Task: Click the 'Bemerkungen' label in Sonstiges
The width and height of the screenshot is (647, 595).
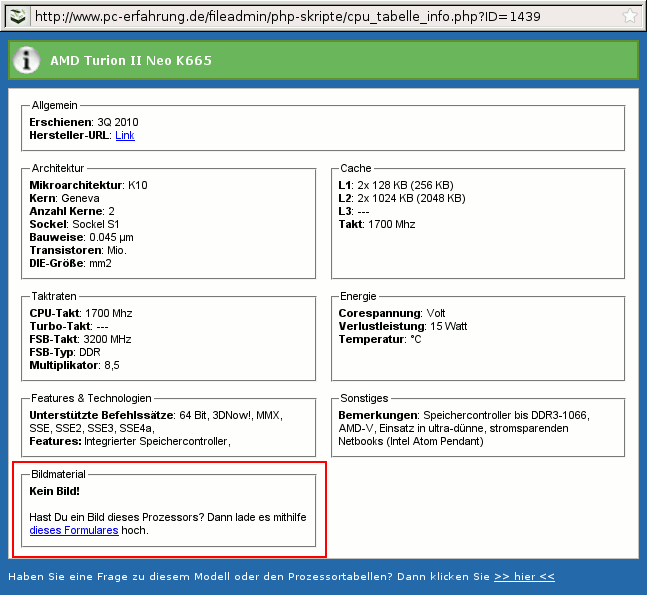Action: coord(377,414)
